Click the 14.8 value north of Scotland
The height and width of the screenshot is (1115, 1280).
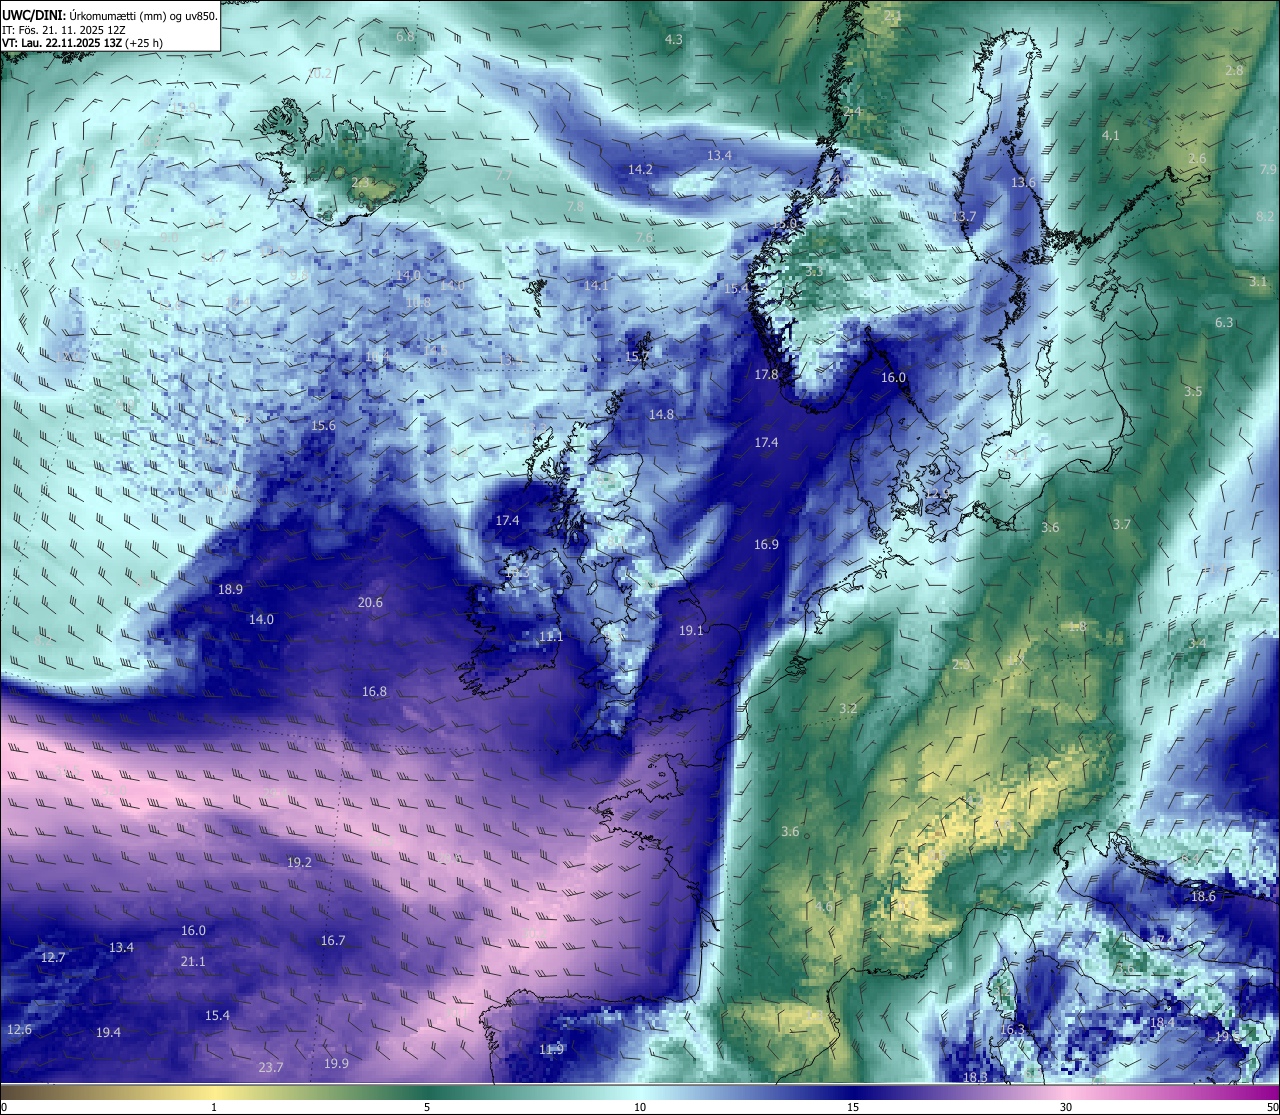(x=661, y=414)
